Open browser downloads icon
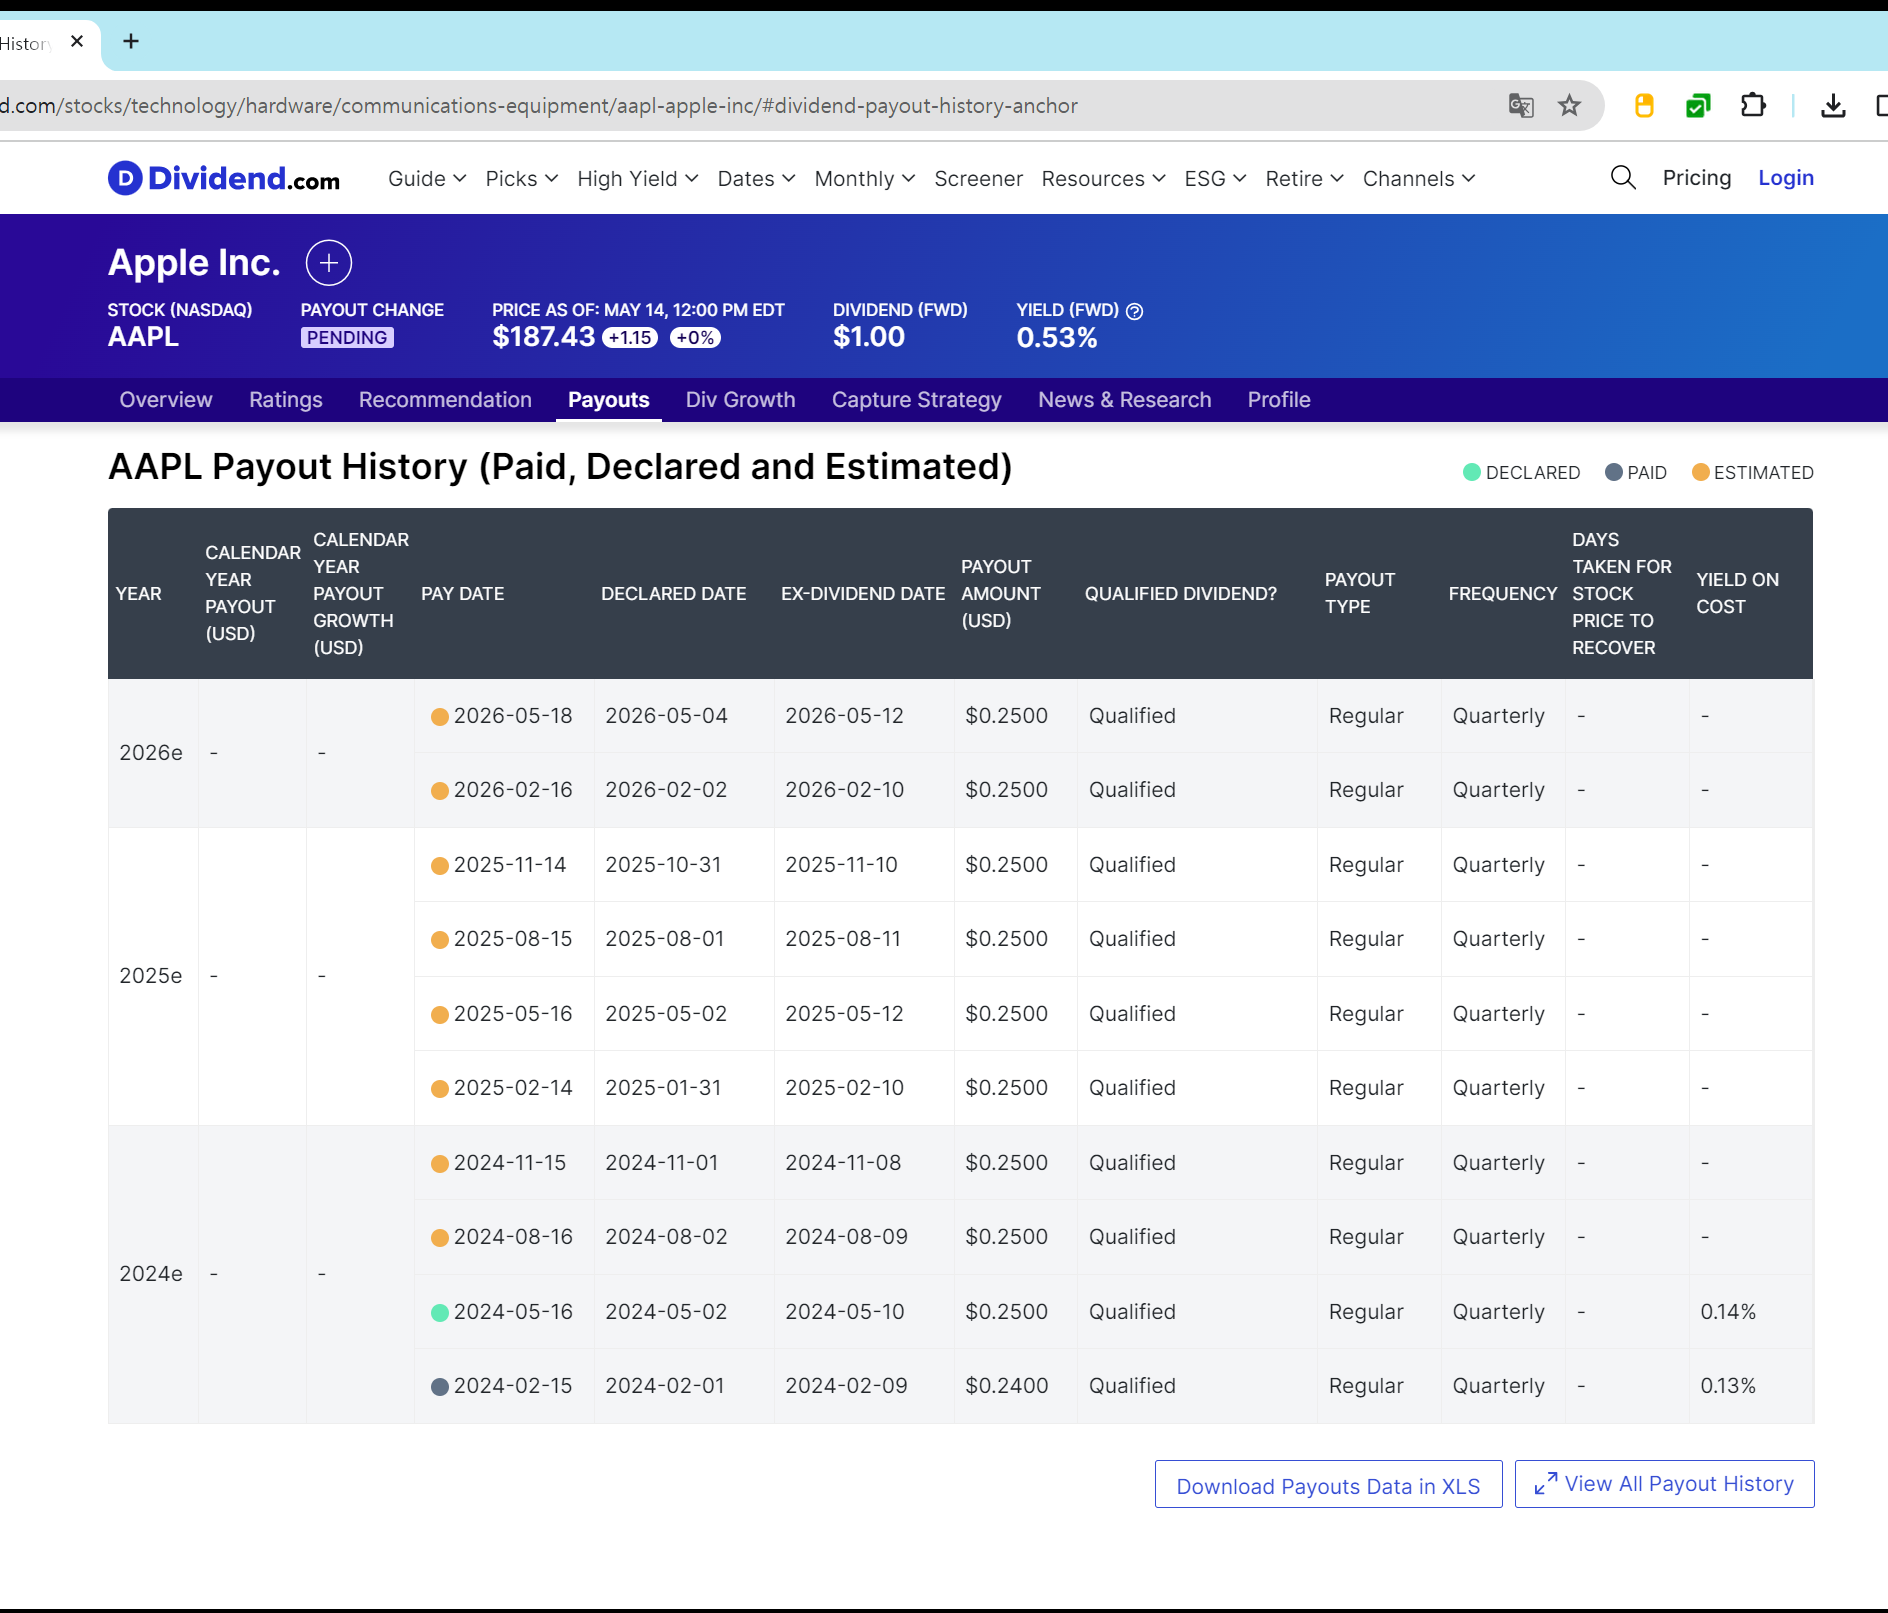The width and height of the screenshot is (1888, 1613). click(x=1833, y=105)
